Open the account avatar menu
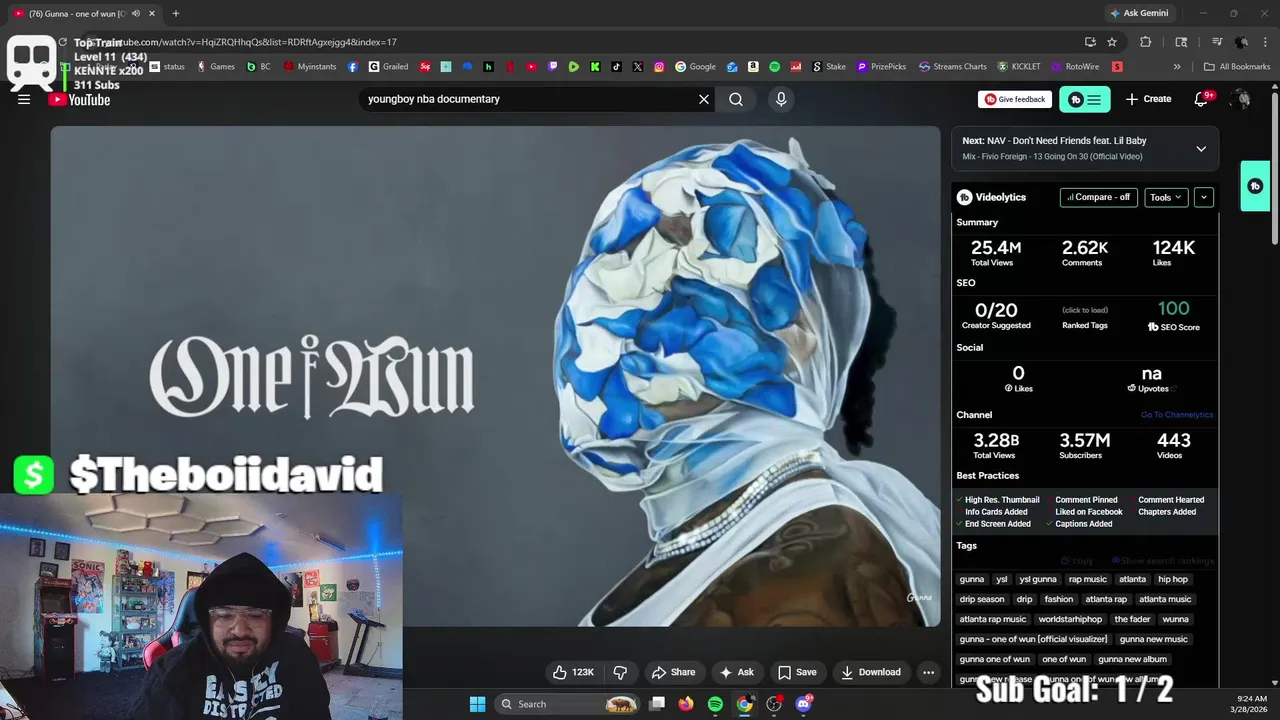This screenshot has width=1280, height=720. (1241, 99)
